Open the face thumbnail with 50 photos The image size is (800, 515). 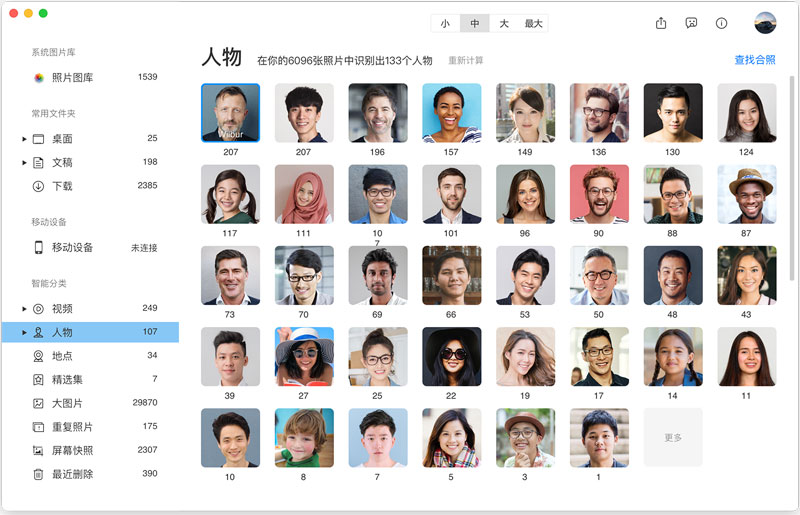pos(599,275)
